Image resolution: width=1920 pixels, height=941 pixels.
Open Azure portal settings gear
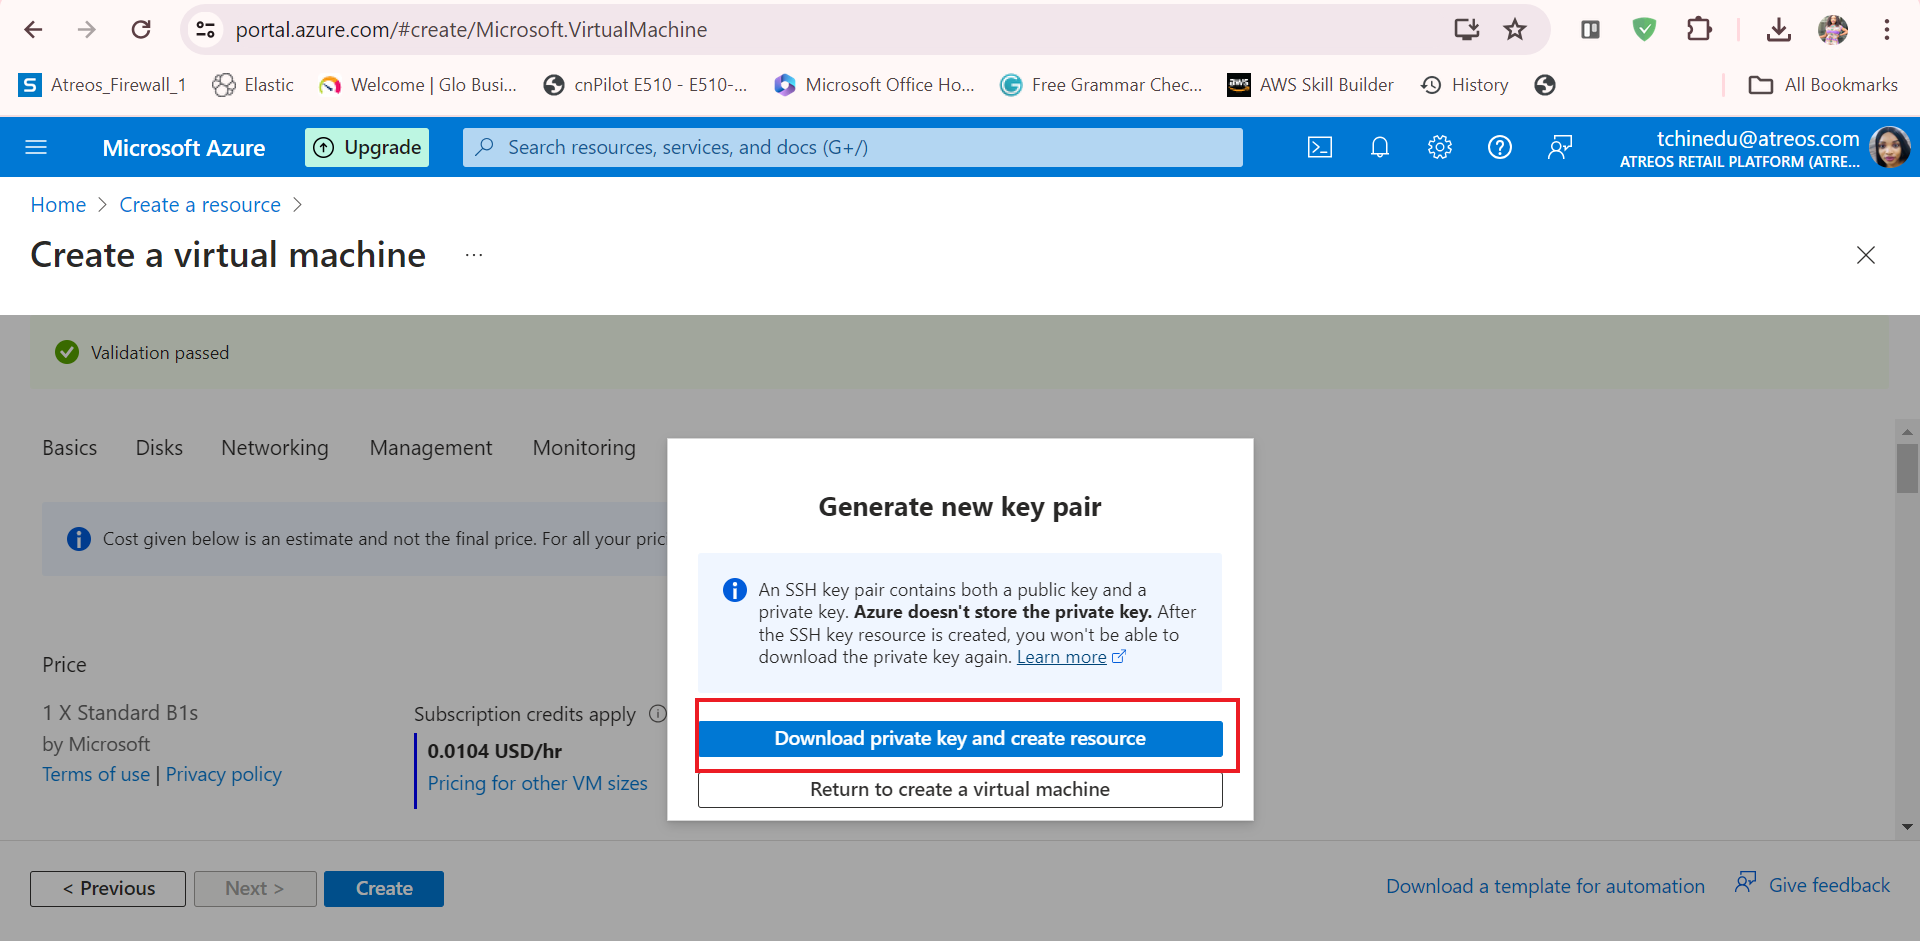coord(1440,148)
